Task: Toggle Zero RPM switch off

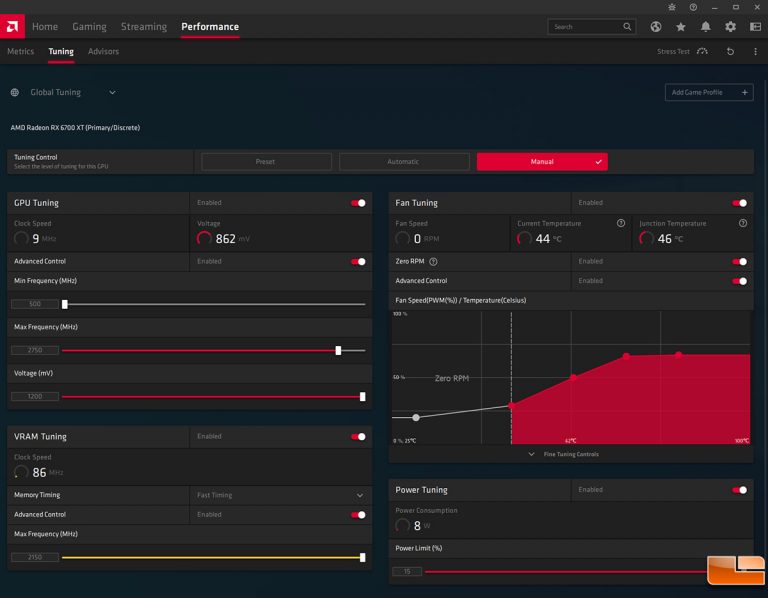Action: coord(740,262)
